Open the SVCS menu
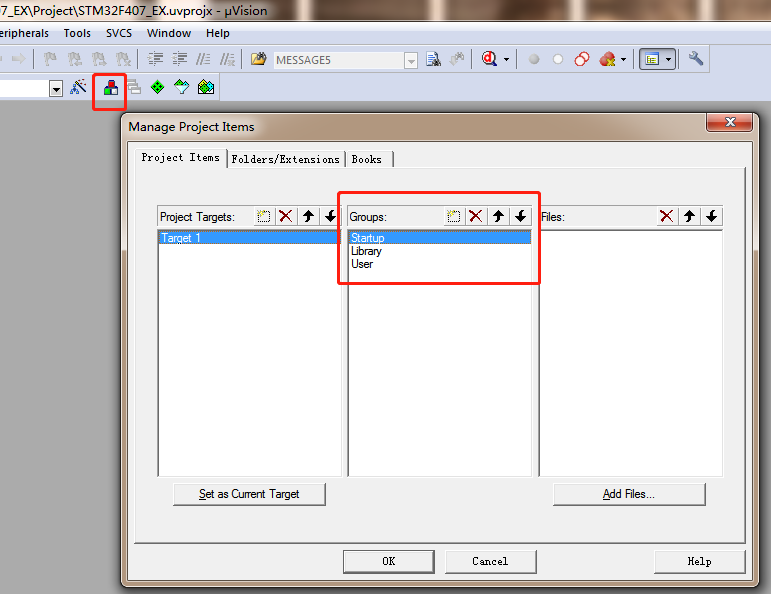Image resolution: width=771 pixels, height=594 pixels. 119,33
